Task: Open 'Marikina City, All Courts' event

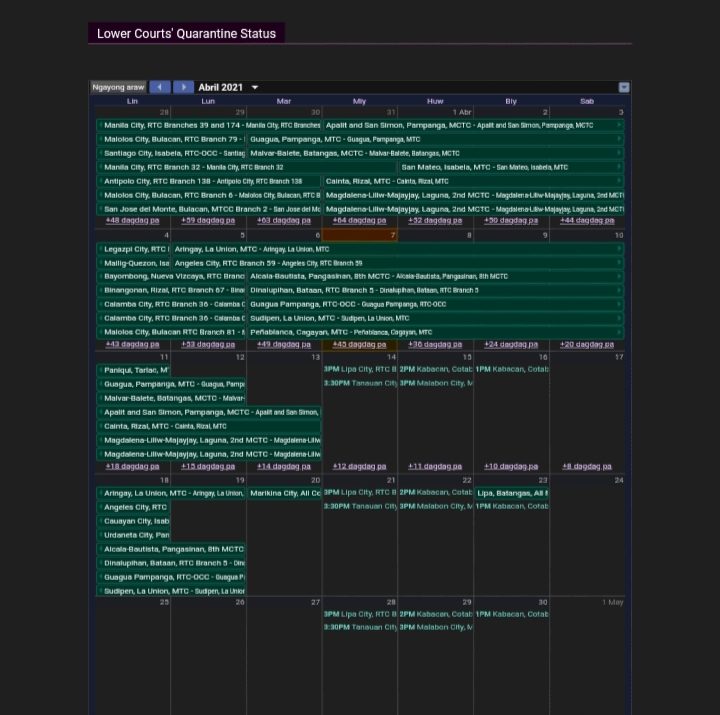Action: coord(284,493)
